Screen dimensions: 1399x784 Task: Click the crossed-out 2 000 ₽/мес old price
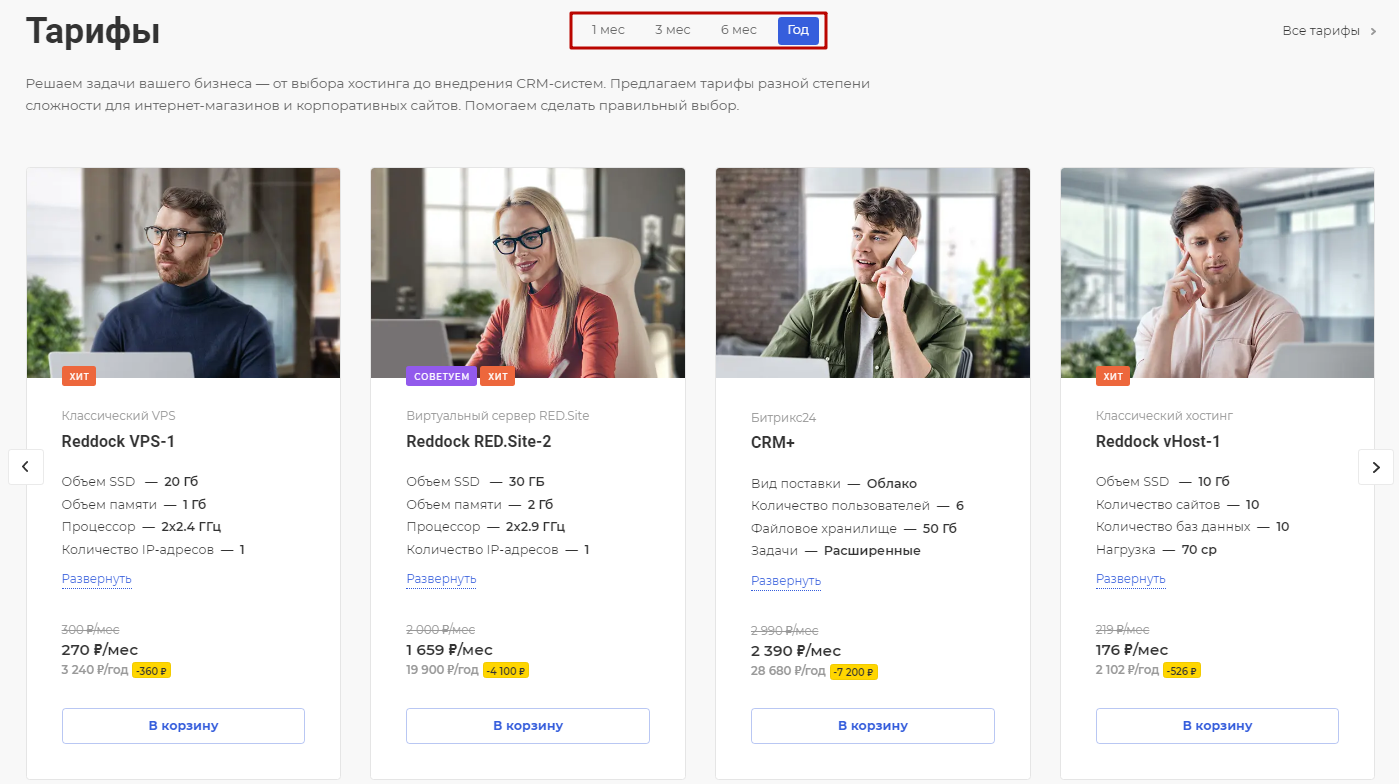tap(441, 630)
